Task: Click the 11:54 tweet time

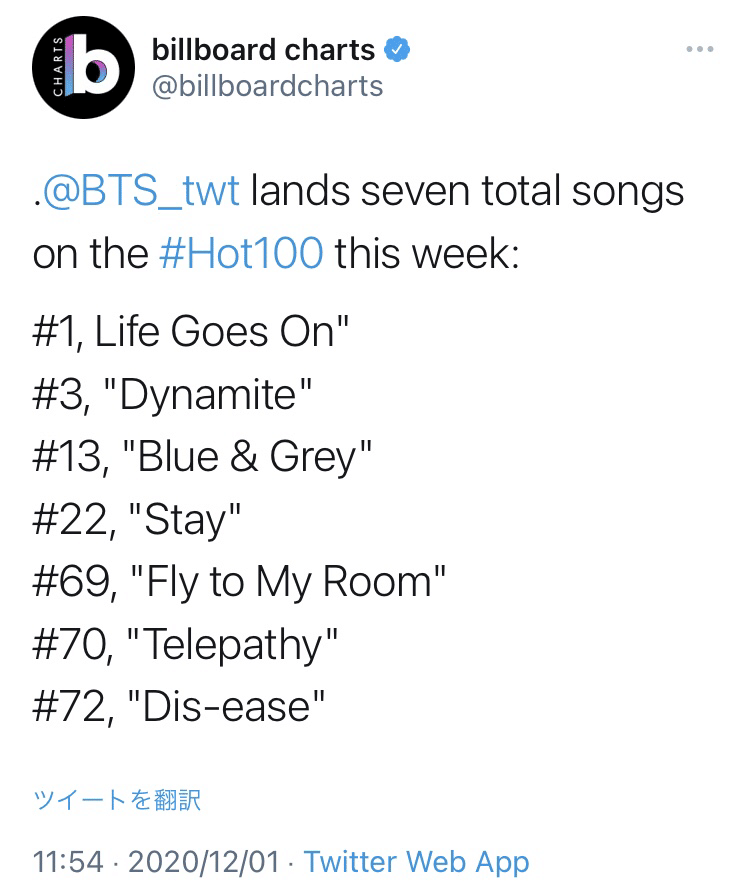Action: point(68,861)
